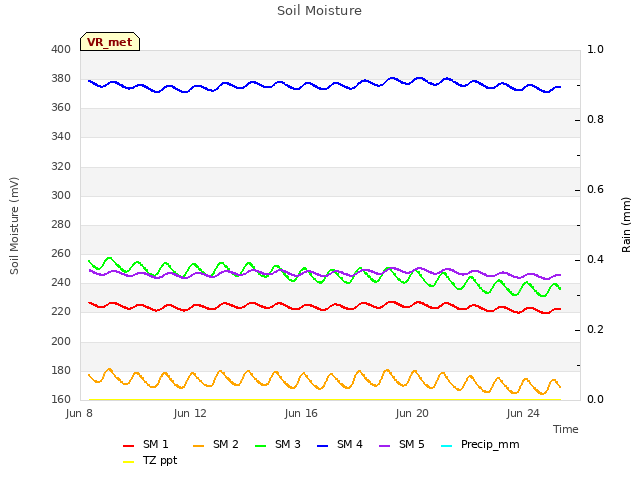
Task: Click the Jun 24 x-axis tick label
Action: click(x=523, y=413)
